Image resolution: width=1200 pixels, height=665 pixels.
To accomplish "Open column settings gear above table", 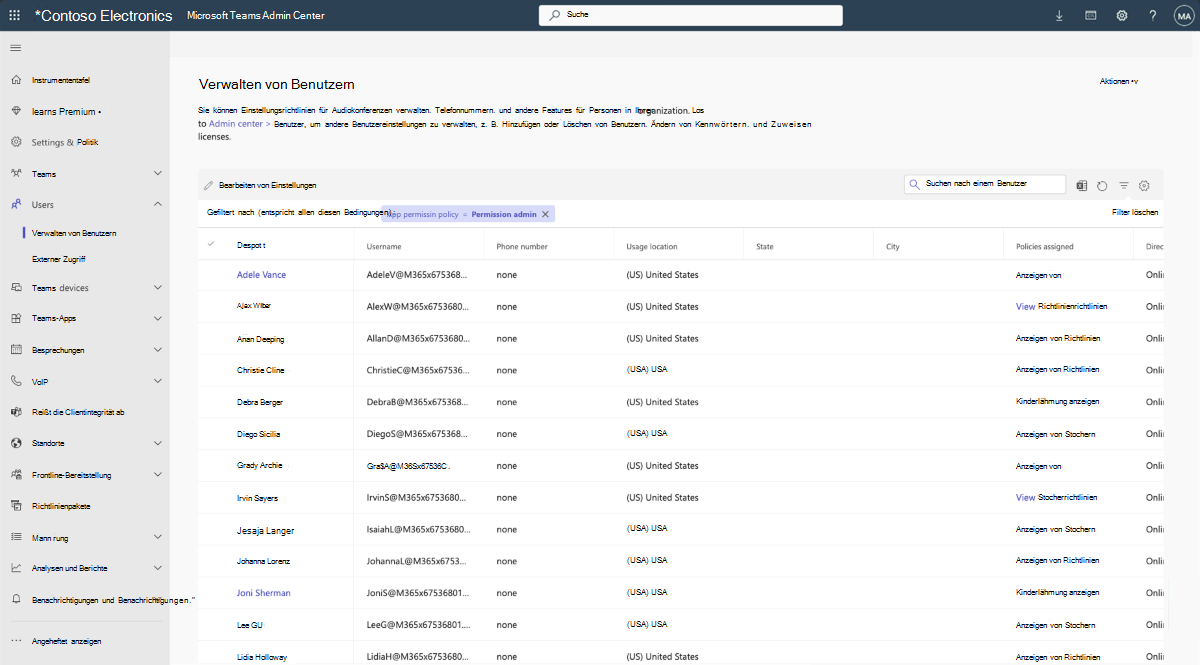I will pos(1145,185).
